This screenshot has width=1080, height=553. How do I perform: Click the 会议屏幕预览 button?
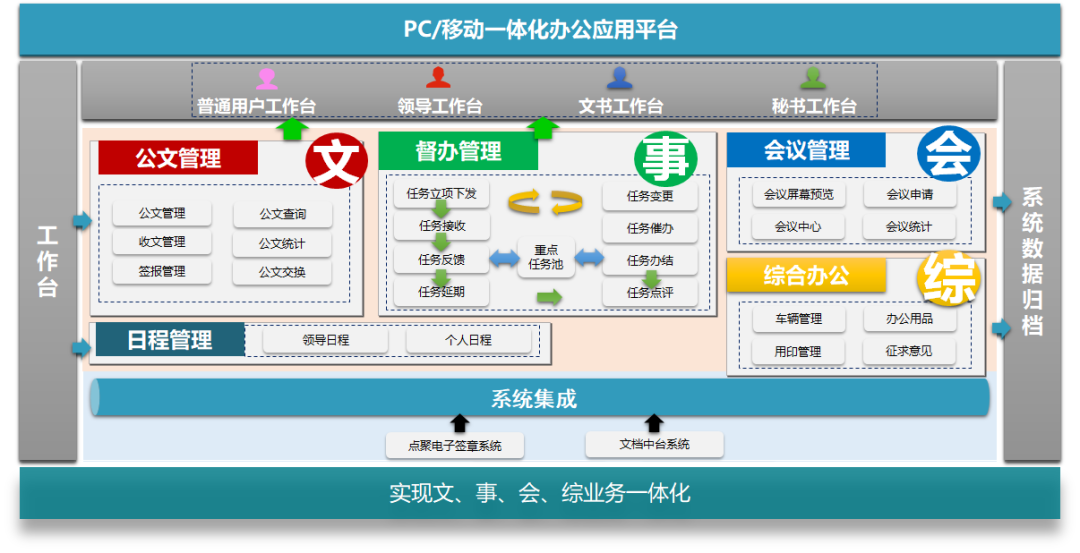tap(798, 194)
